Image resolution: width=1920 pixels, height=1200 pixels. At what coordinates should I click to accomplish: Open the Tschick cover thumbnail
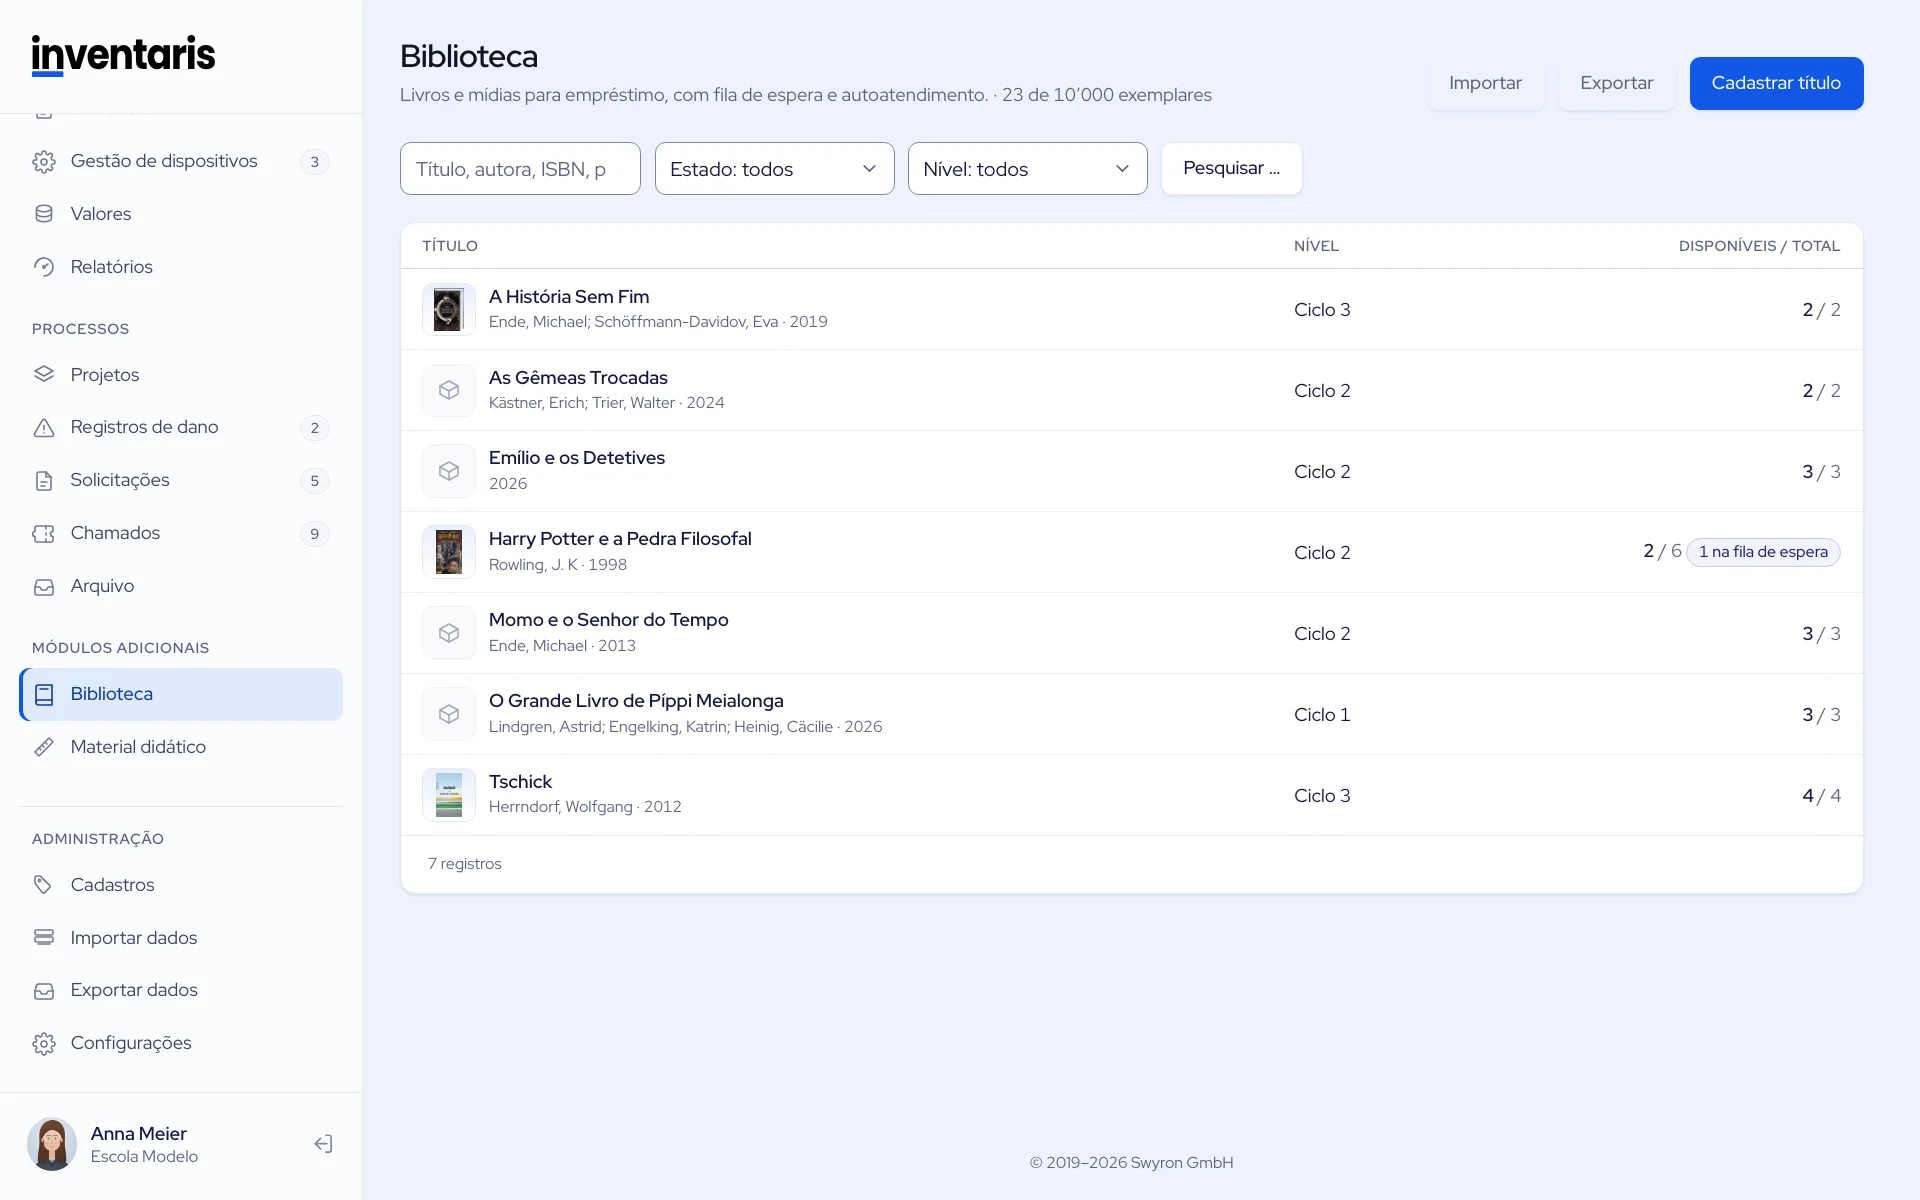click(449, 795)
